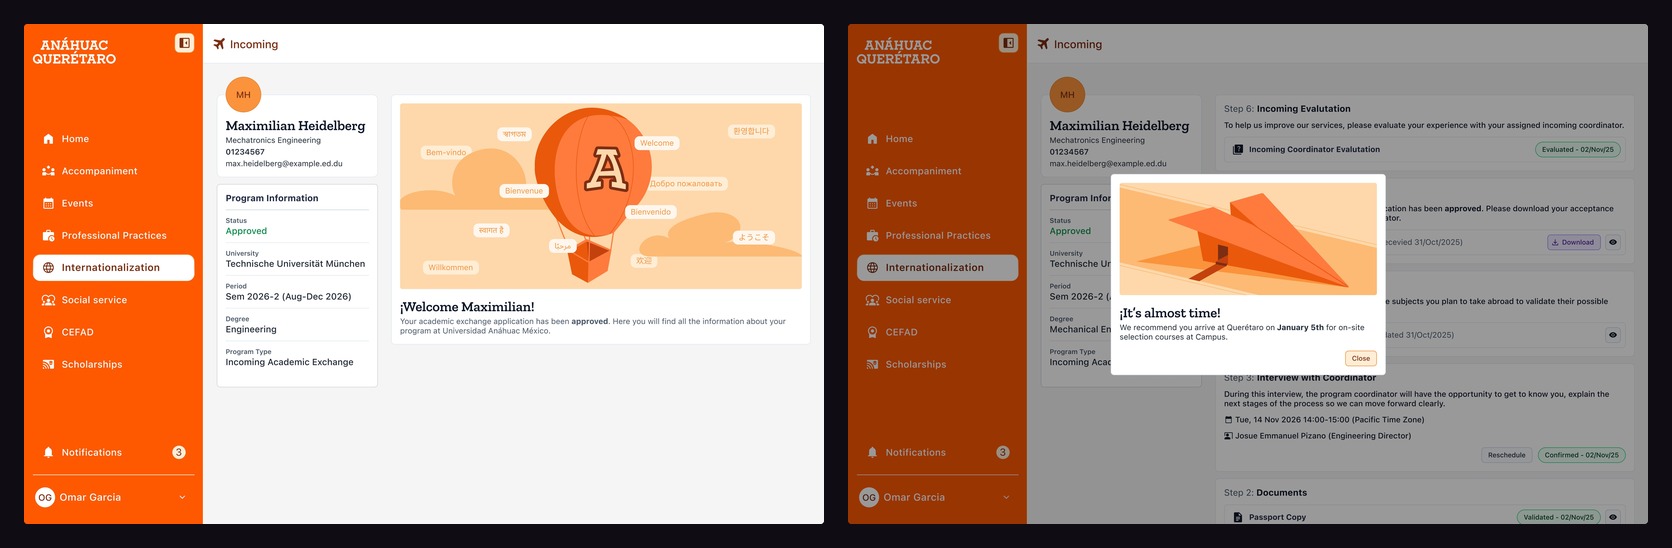Screen dimensions: 1672x548
Task: Click MH avatar in right window profile card
Action: coord(1067,95)
